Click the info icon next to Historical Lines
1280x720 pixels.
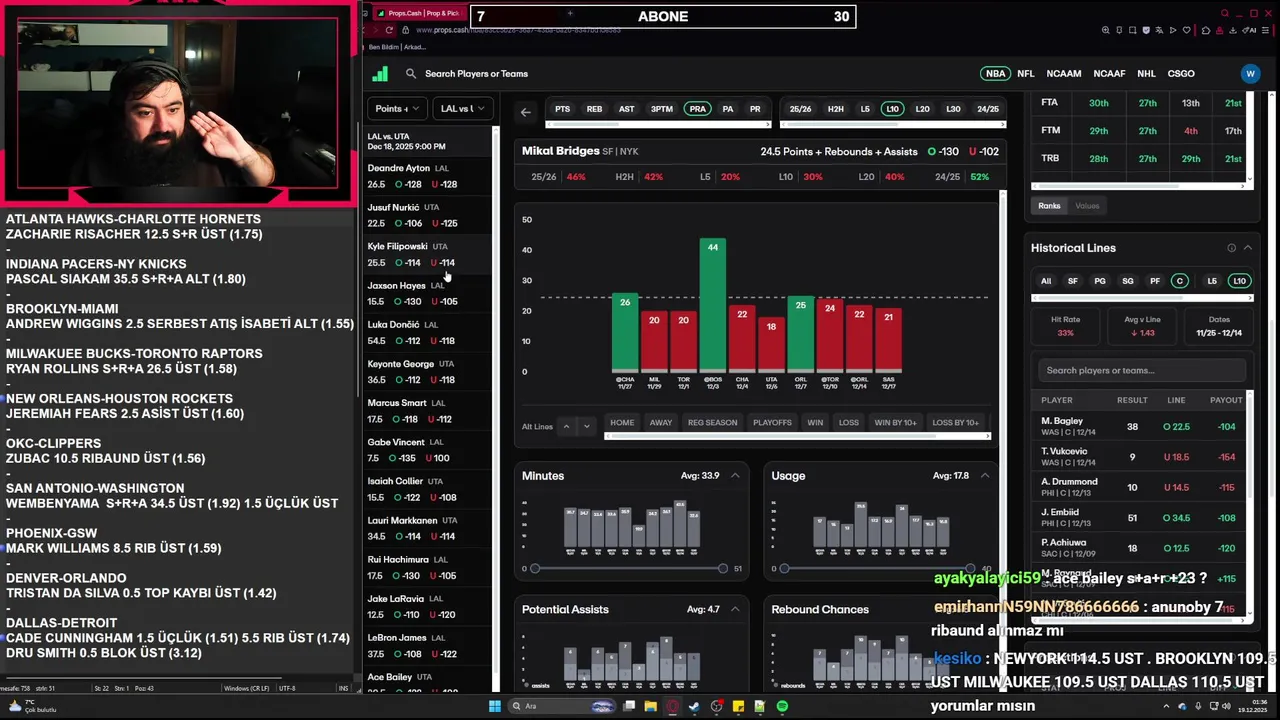click(1232, 248)
